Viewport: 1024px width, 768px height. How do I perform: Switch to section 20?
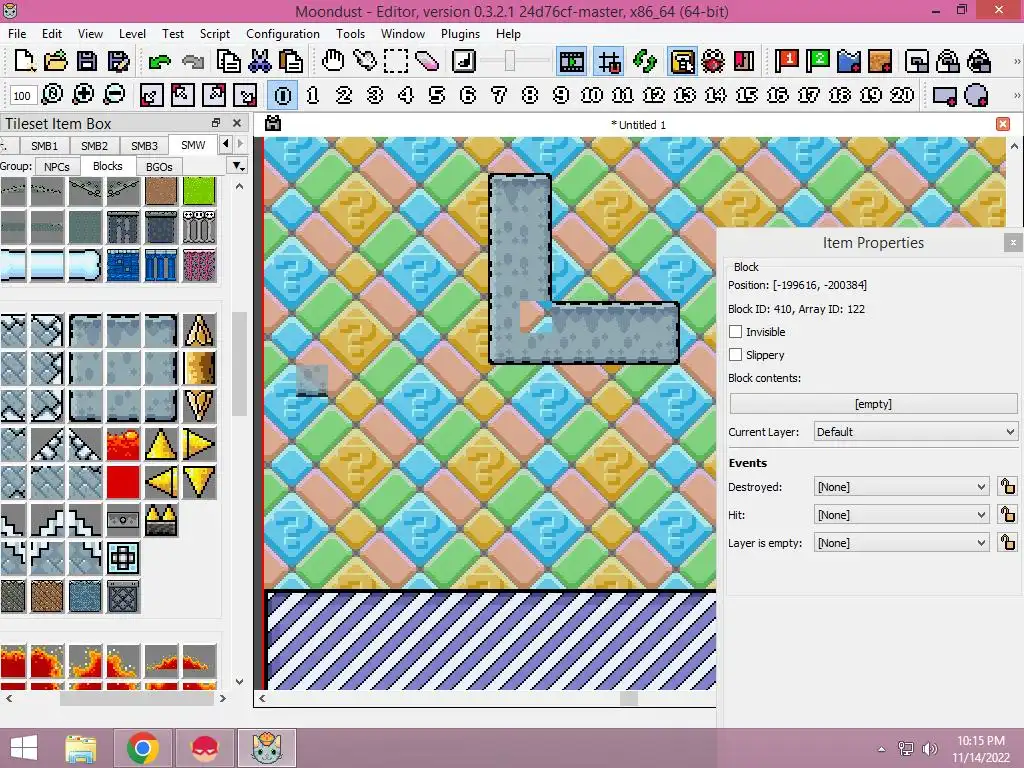pyautogui.click(x=902, y=95)
